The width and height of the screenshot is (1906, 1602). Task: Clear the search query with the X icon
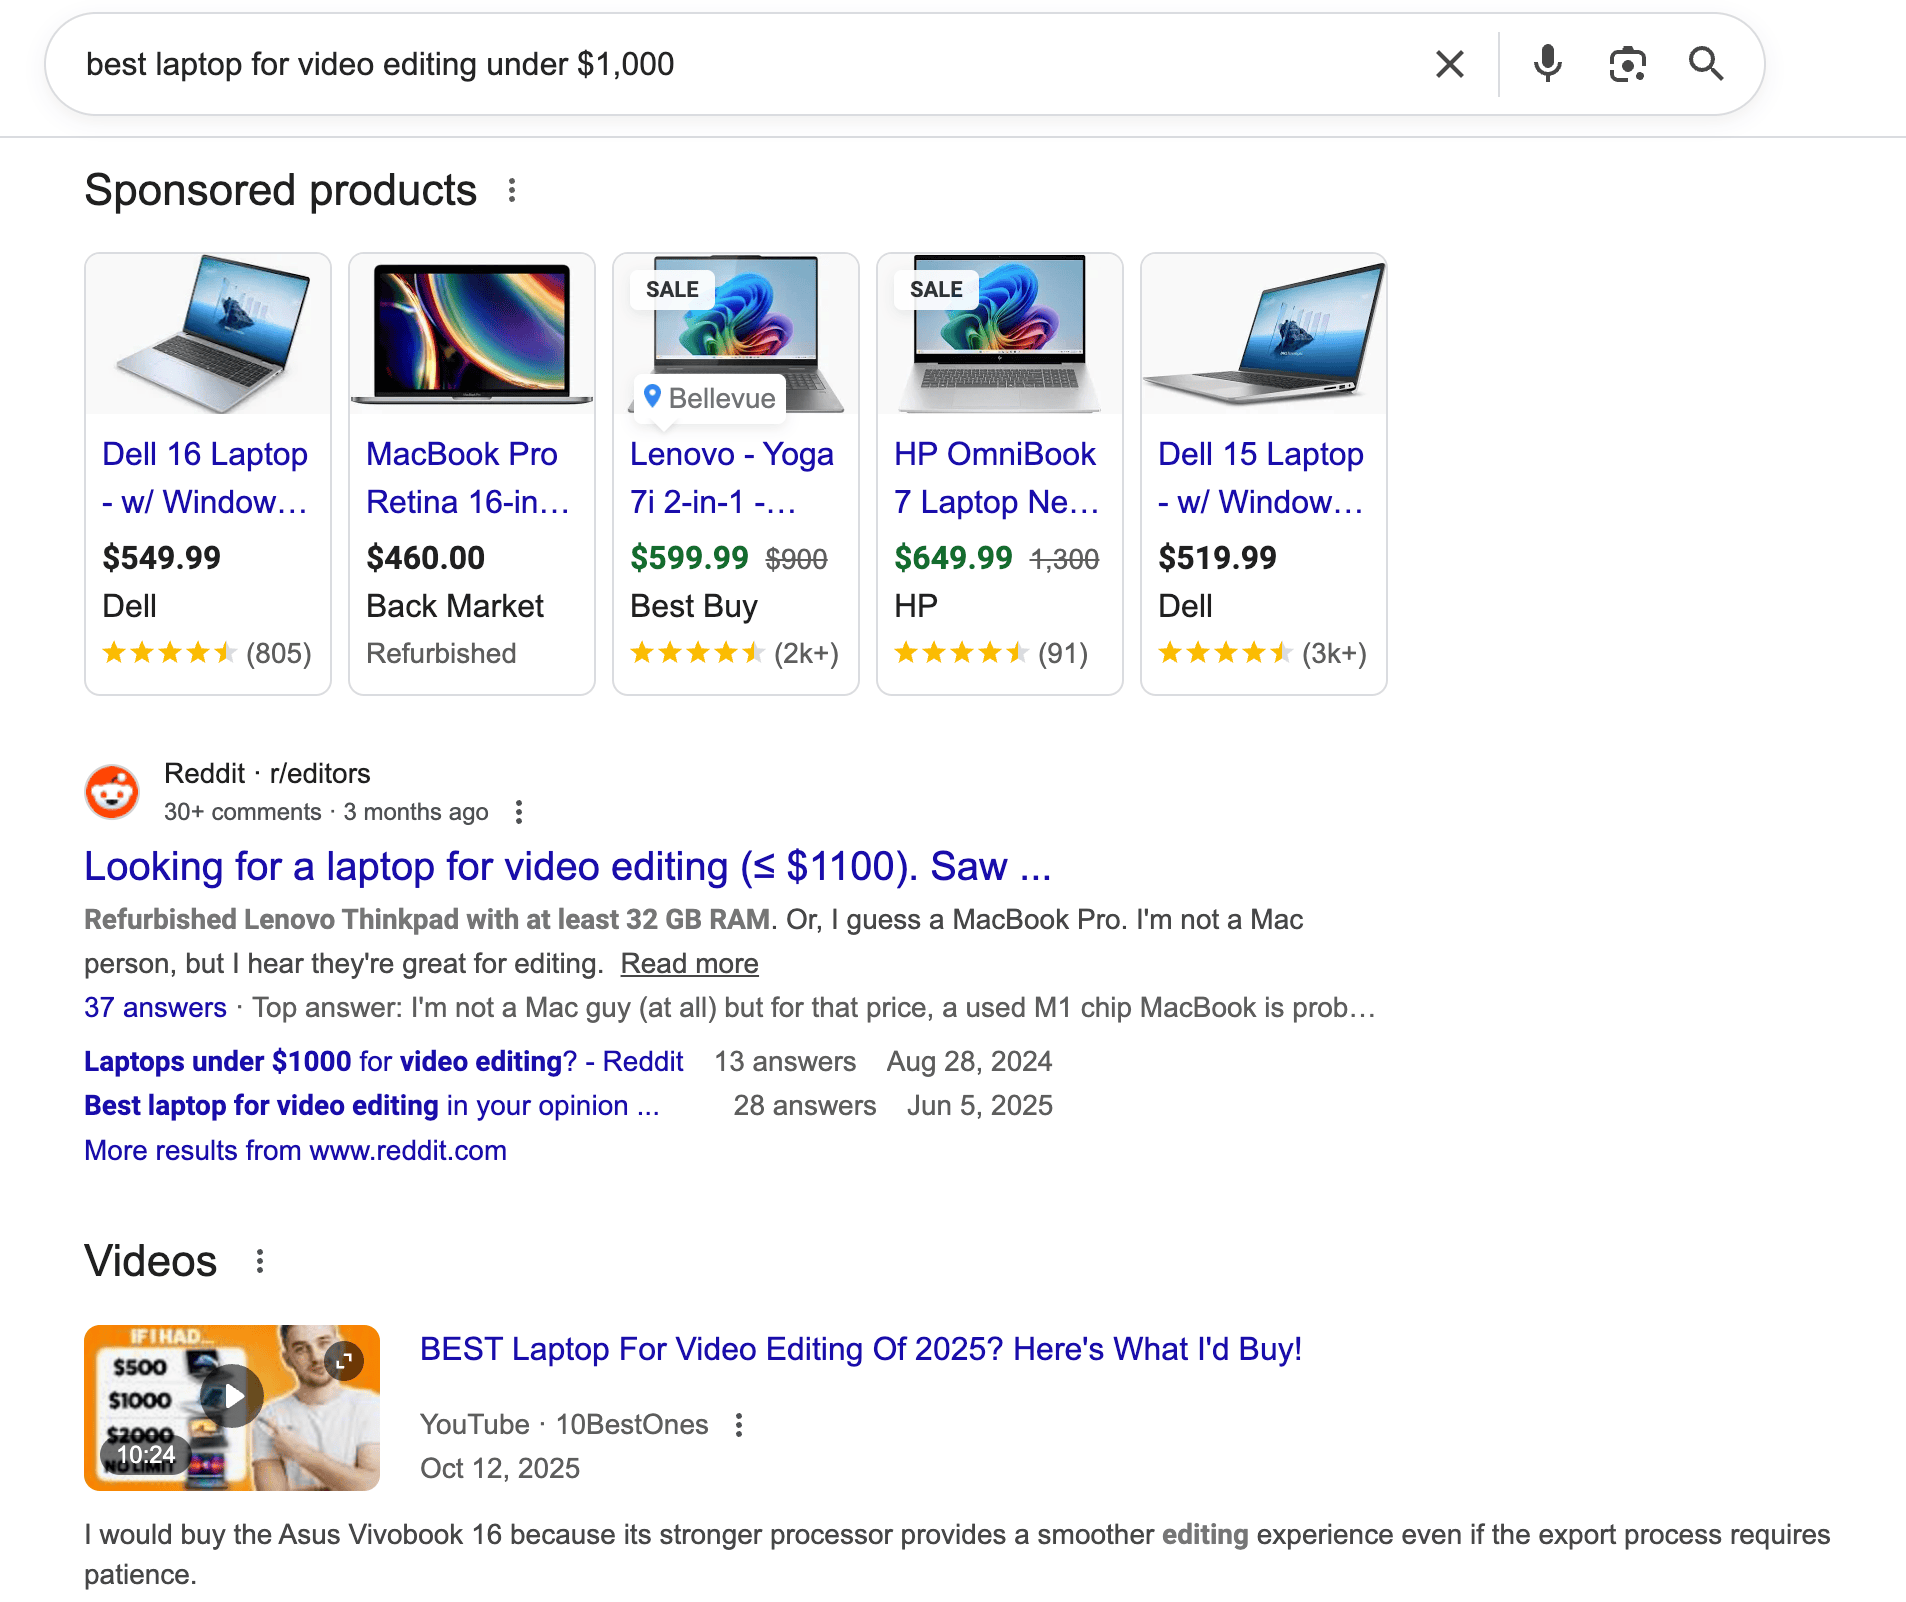point(1449,64)
